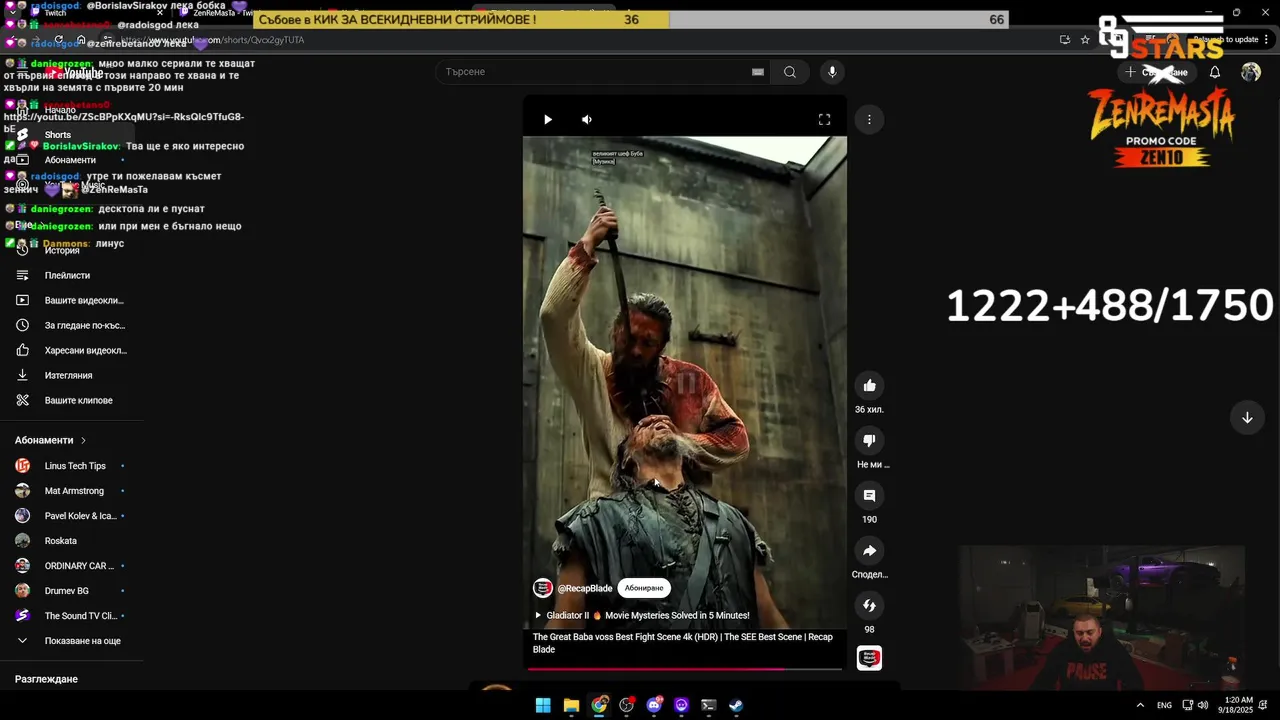Click the Разглеждане section heading
The width and height of the screenshot is (1280, 720).
pos(46,679)
